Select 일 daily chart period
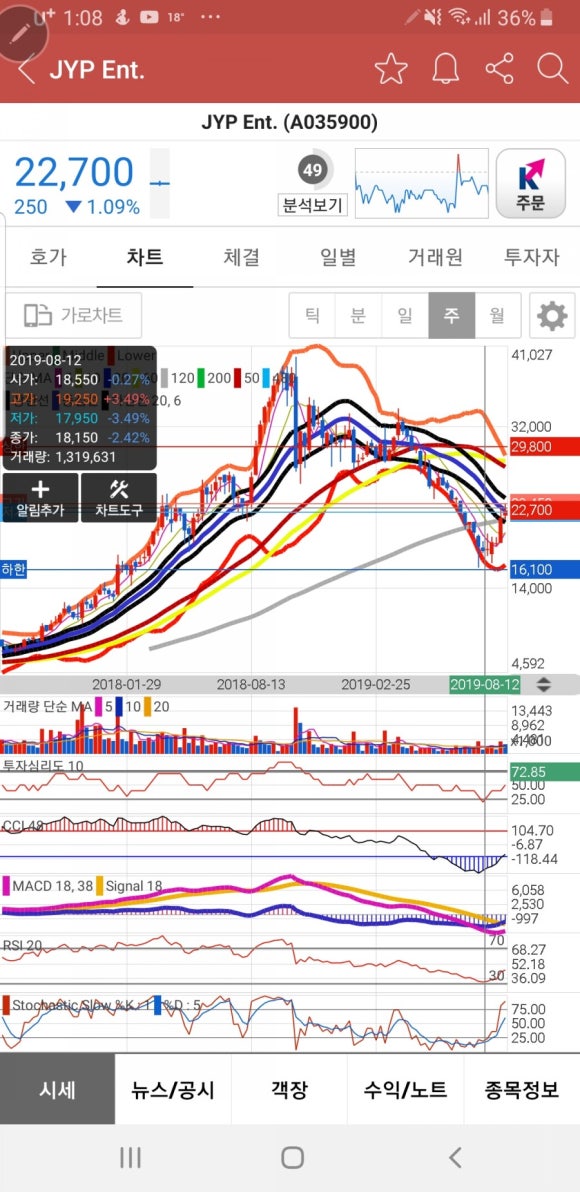This screenshot has width=580, height=1192. [404, 315]
